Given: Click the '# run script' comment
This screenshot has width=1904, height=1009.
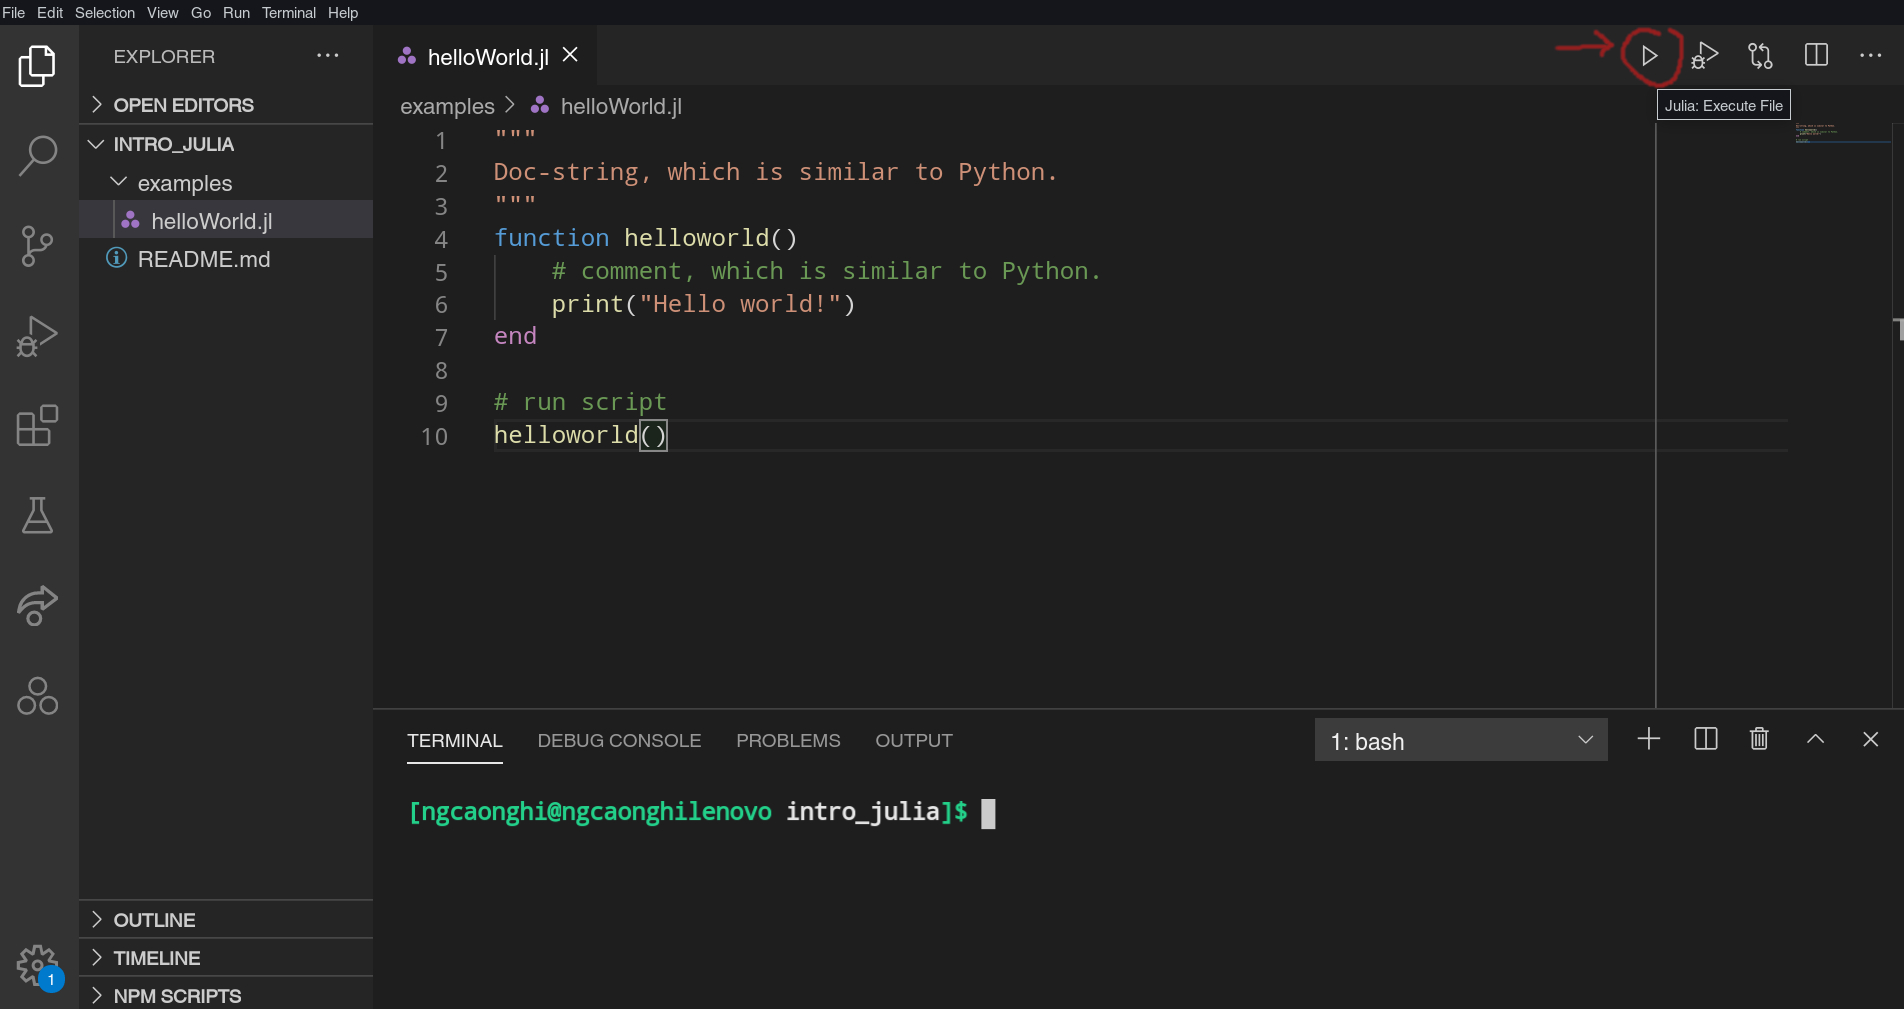Looking at the screenshot, I should point(580,402).
